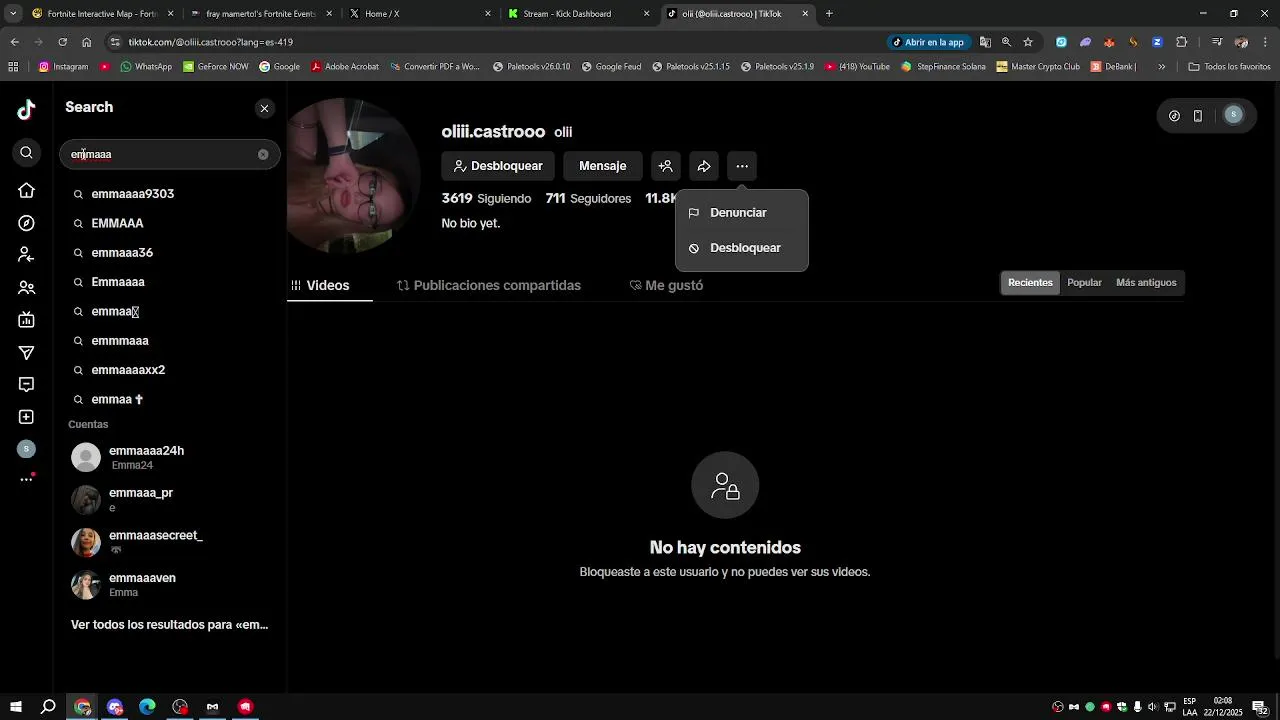Viewport: 1280px width, 720px height.
Task: Click the oliii.castrooo profile picture
Action: point(352,177)
